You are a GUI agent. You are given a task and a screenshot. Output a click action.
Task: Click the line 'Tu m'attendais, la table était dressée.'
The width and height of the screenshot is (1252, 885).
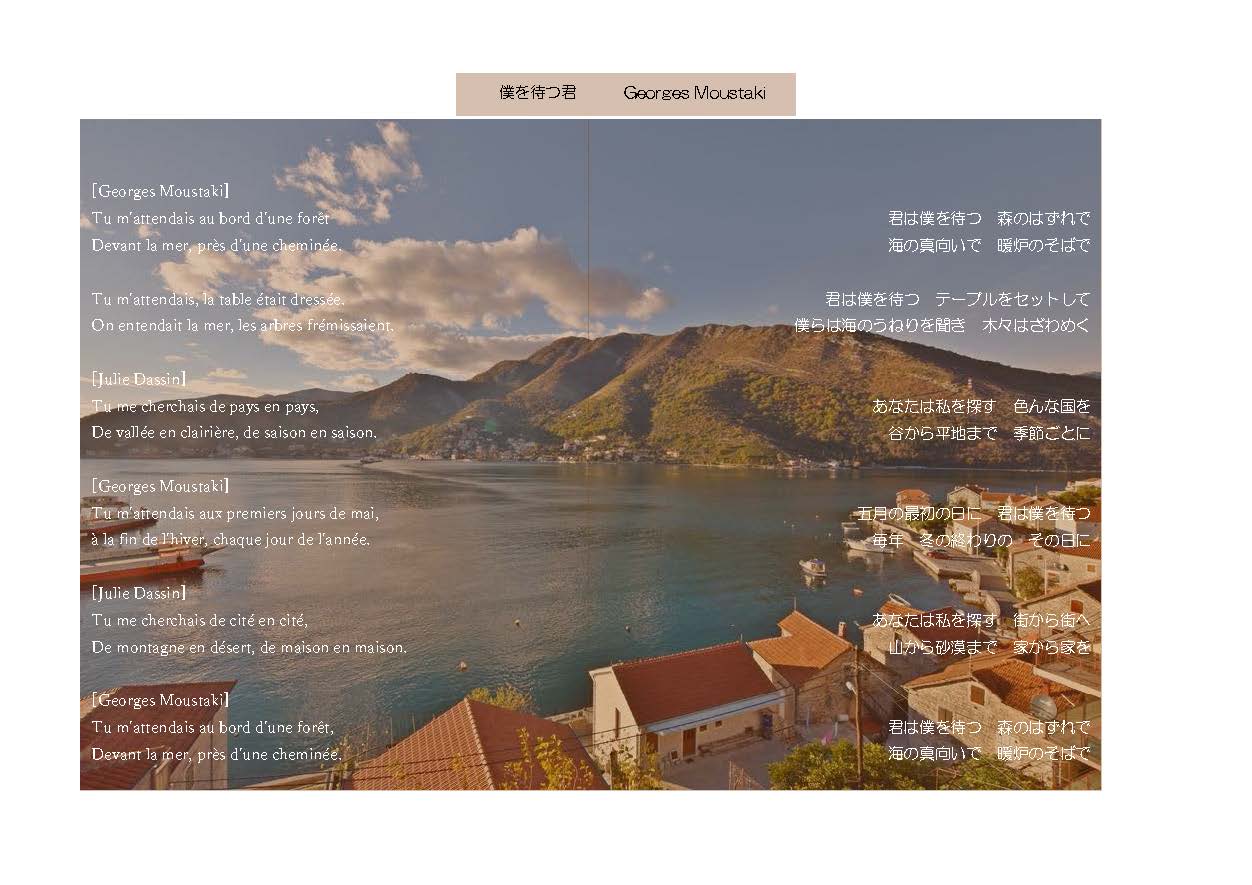(218, 299)
